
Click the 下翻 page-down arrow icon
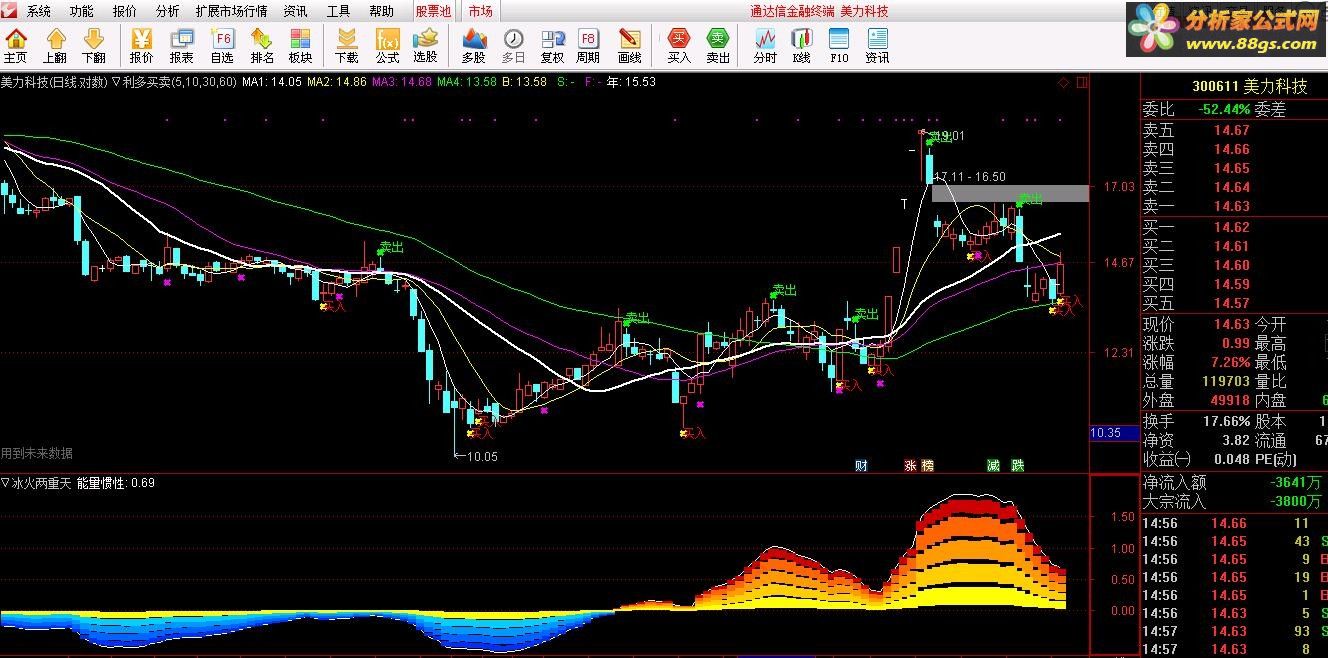click(94, 46)
